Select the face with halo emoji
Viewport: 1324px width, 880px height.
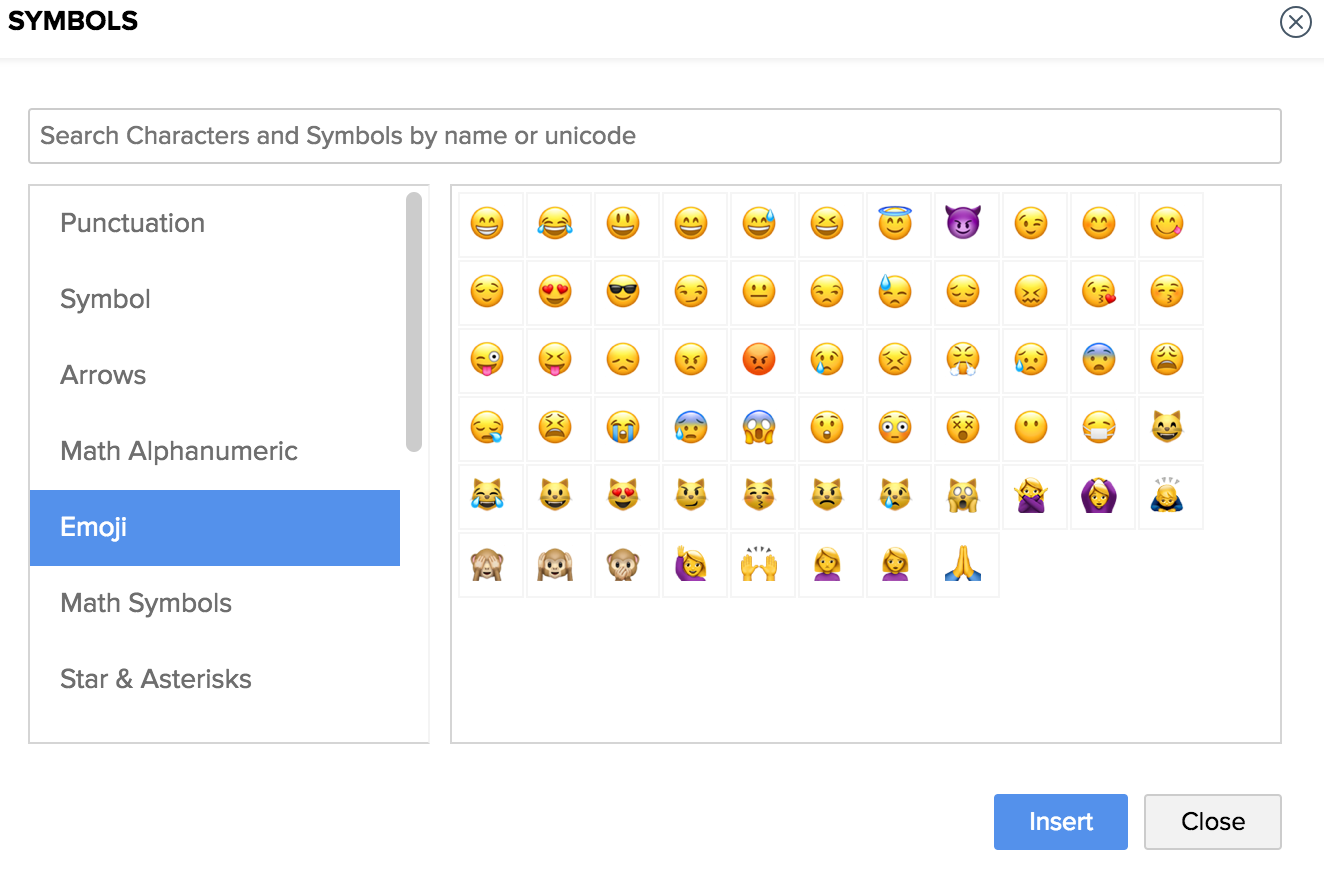click(x=895, y=224)
